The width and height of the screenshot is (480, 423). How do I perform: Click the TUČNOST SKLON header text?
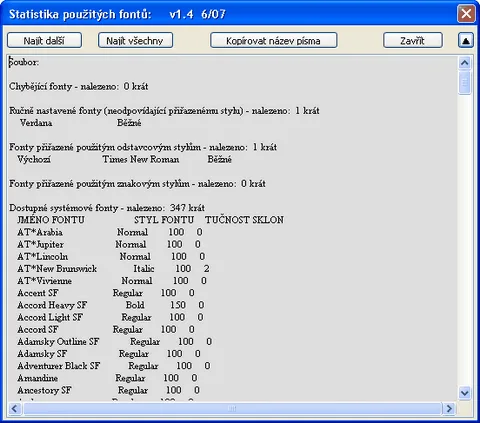point(244,220)
